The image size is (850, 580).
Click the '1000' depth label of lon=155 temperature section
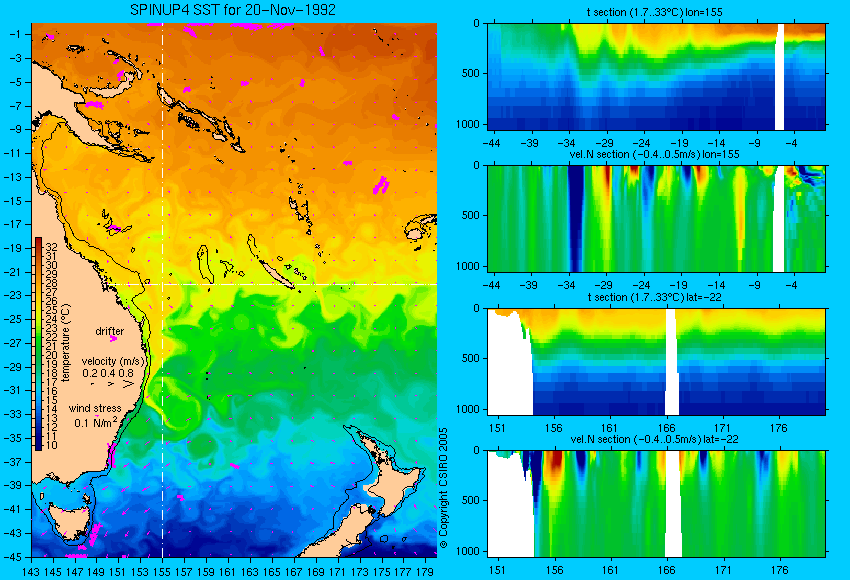[x=467, y=124]
